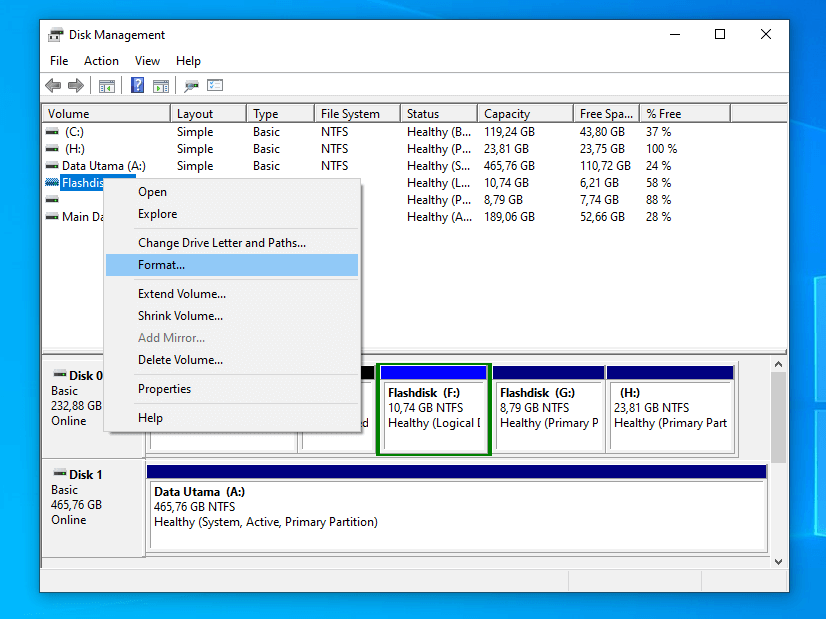Select the (H:) 23,81 GB partition block
The width and height of the screenshot is (826, 619).
click(670, 409)
